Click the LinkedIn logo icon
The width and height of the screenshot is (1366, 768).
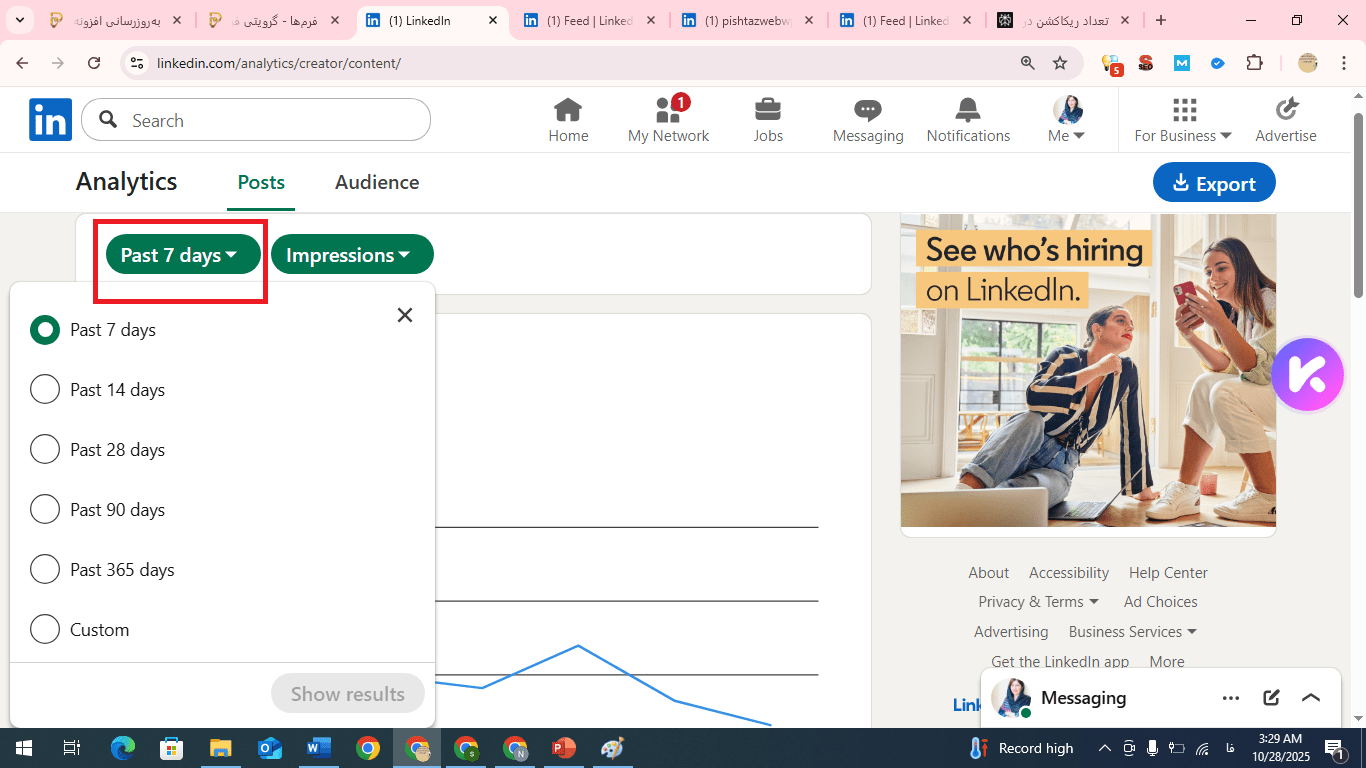click(50, 120)
